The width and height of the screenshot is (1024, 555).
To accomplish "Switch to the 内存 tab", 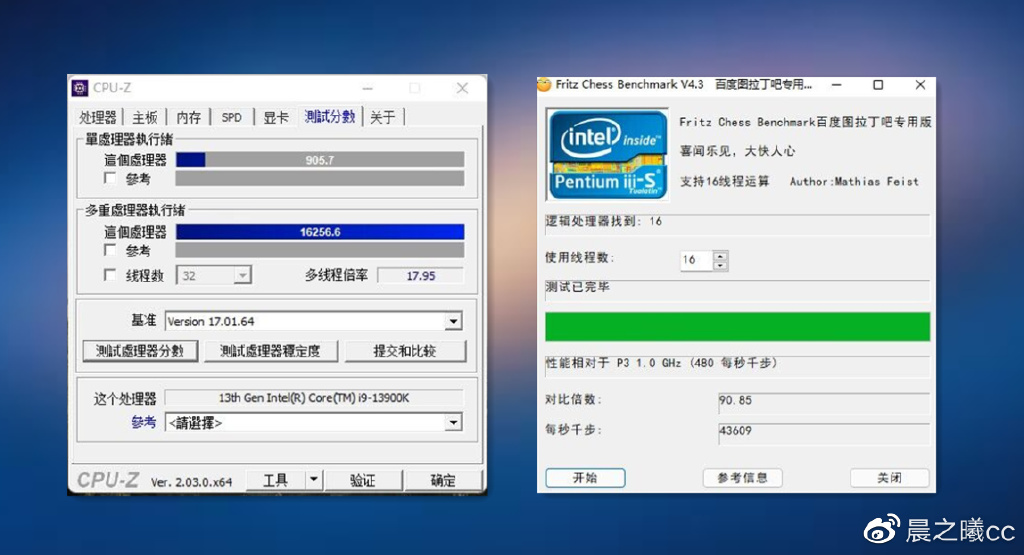I will coord(189,118).
